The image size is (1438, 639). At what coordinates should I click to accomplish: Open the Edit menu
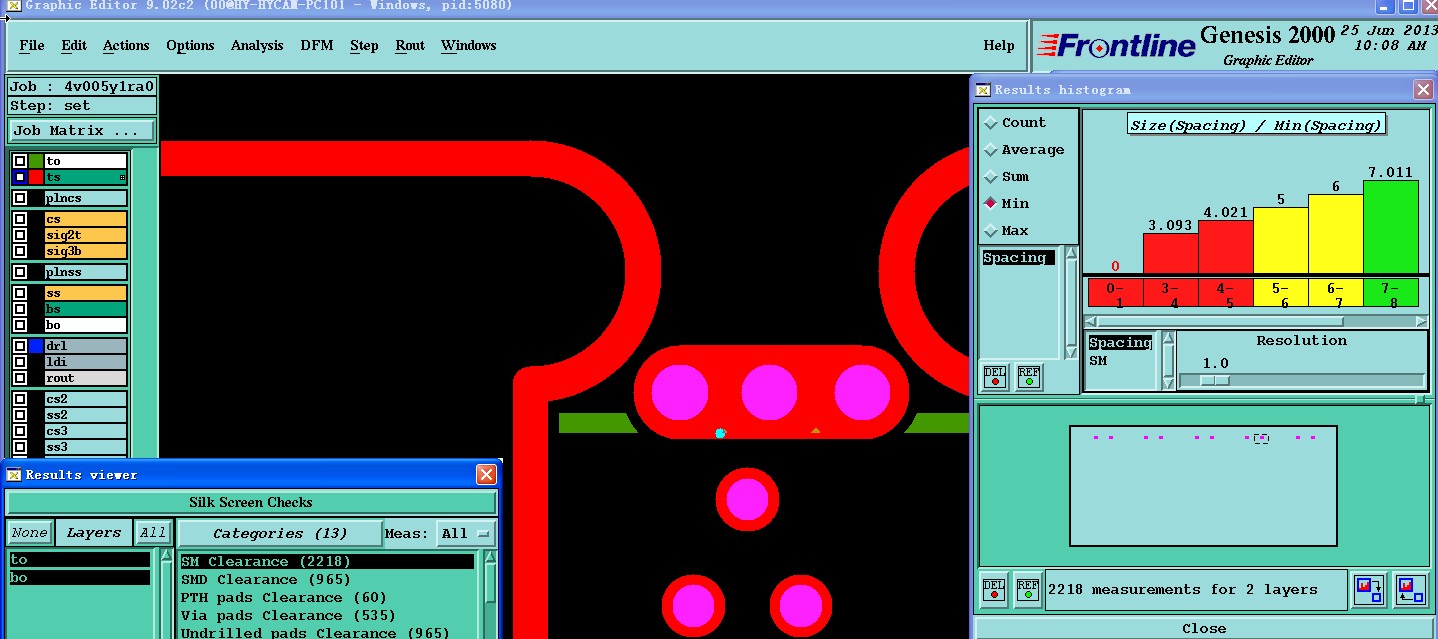[74, 46]
